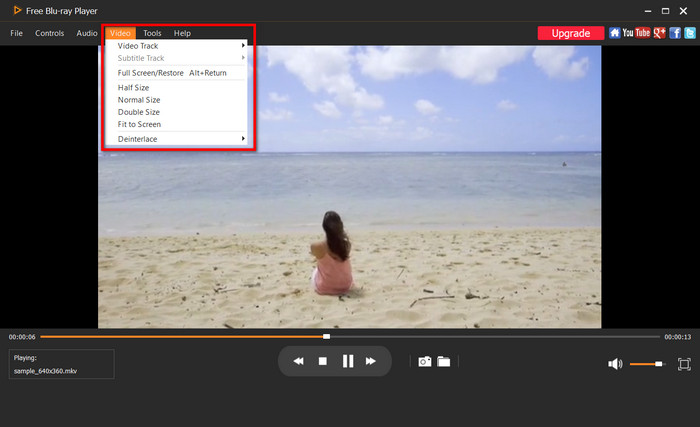Screen dimensions: 700x427
Task: Click the red Upgrade button
Action: point(571,33)
